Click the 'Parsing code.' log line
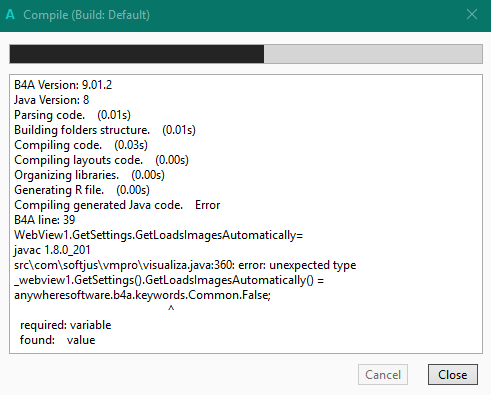491x395 pixels. click(x=72, y=115)
